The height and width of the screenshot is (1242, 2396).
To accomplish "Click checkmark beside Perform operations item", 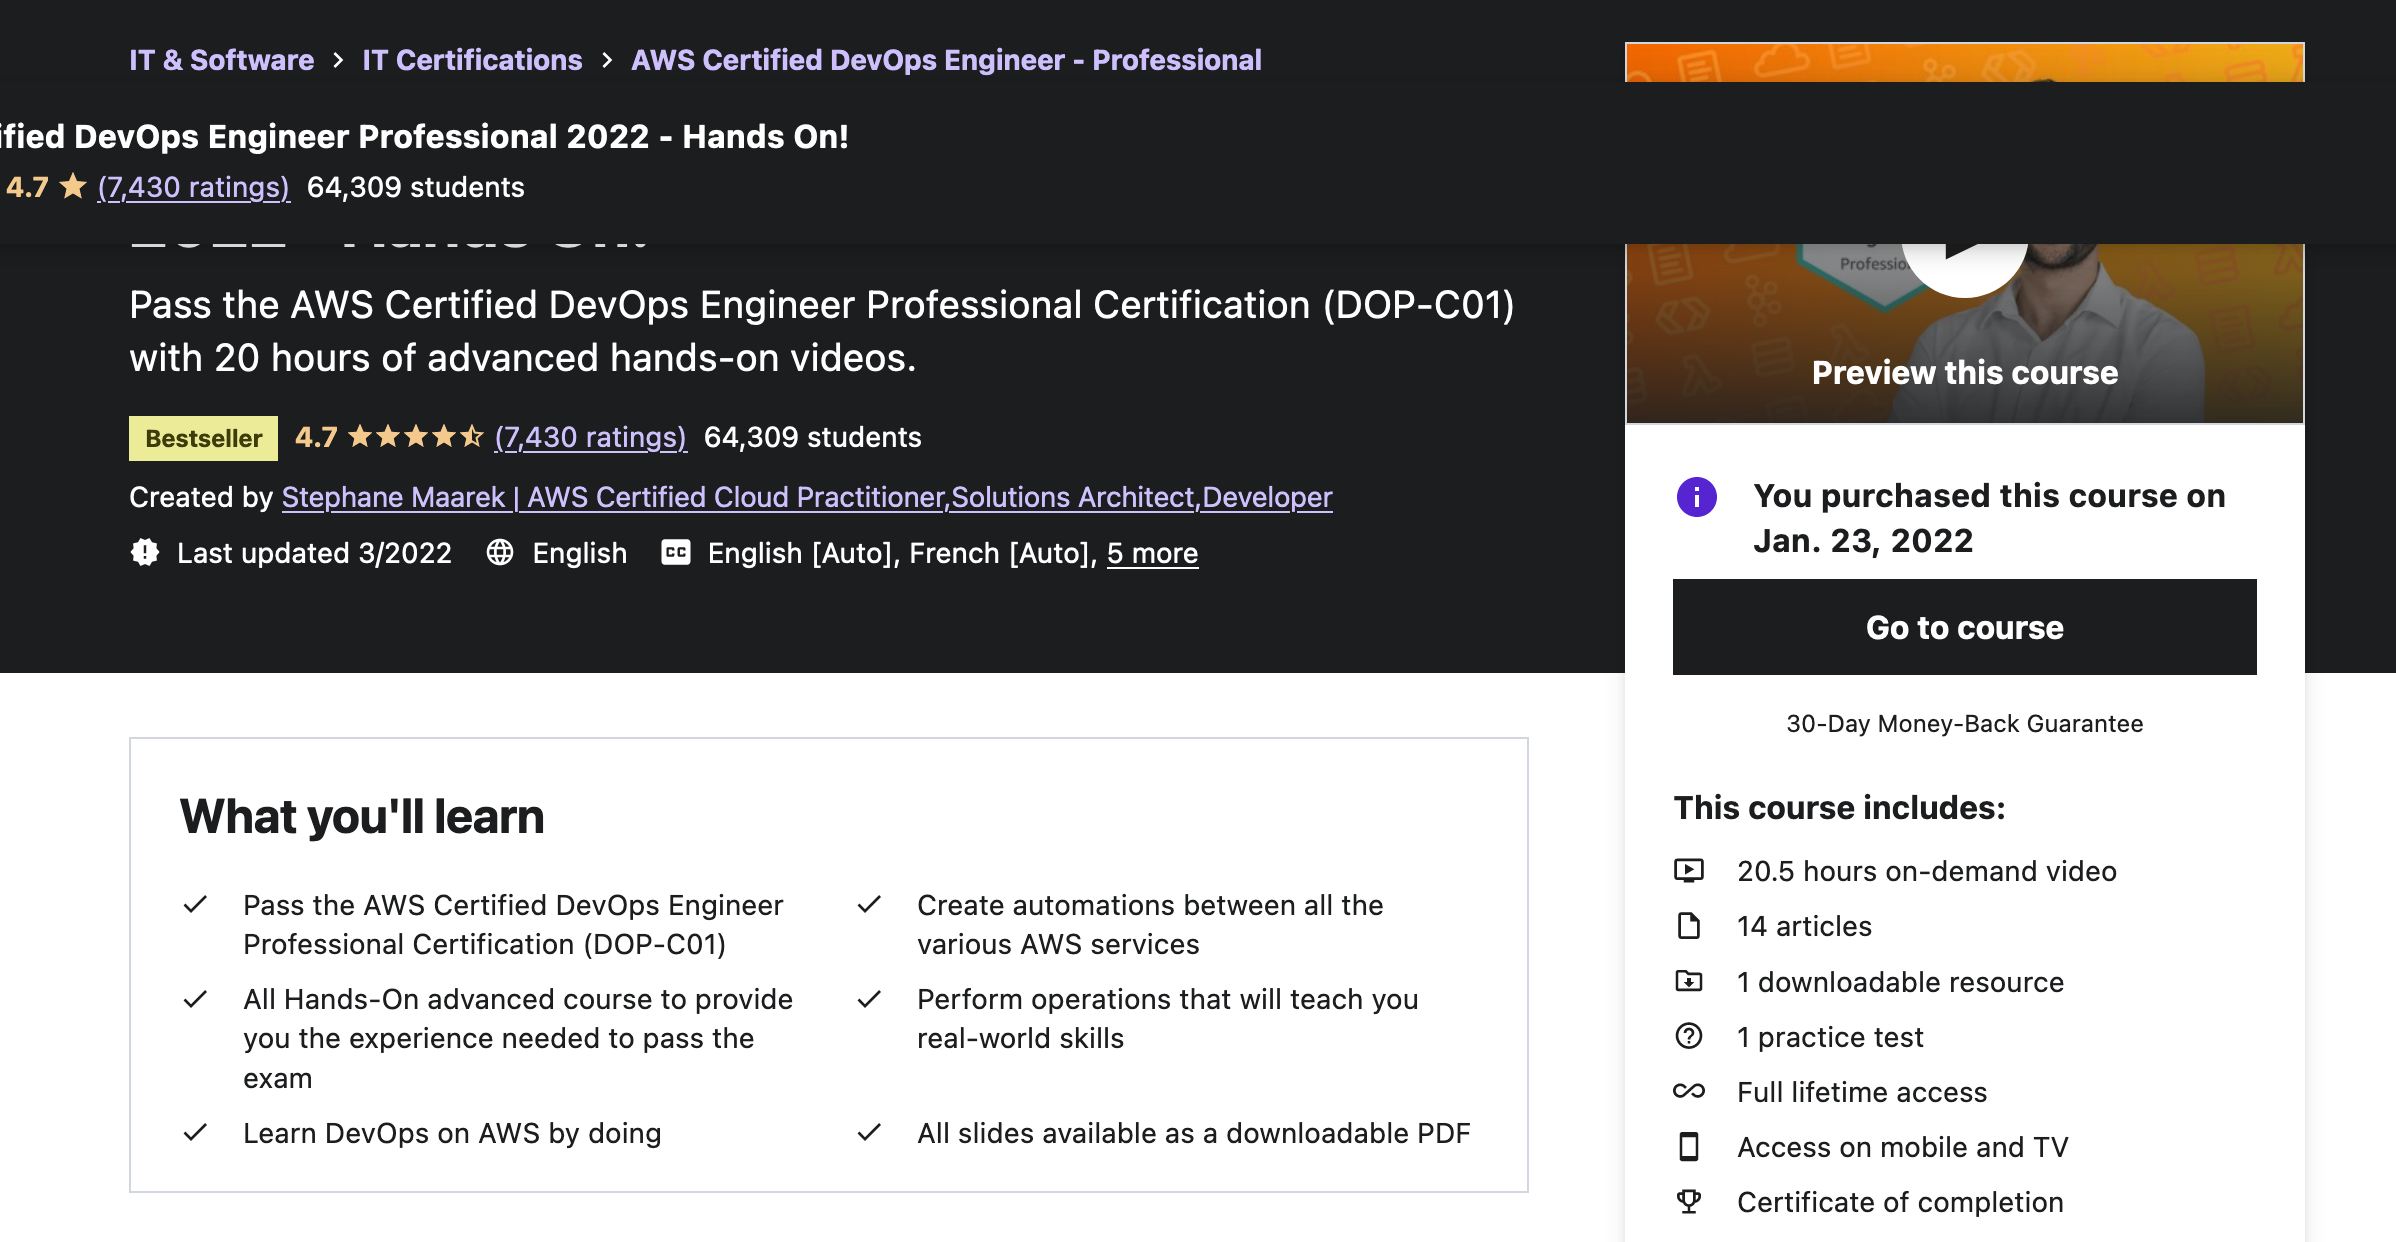I will [869, 998].
